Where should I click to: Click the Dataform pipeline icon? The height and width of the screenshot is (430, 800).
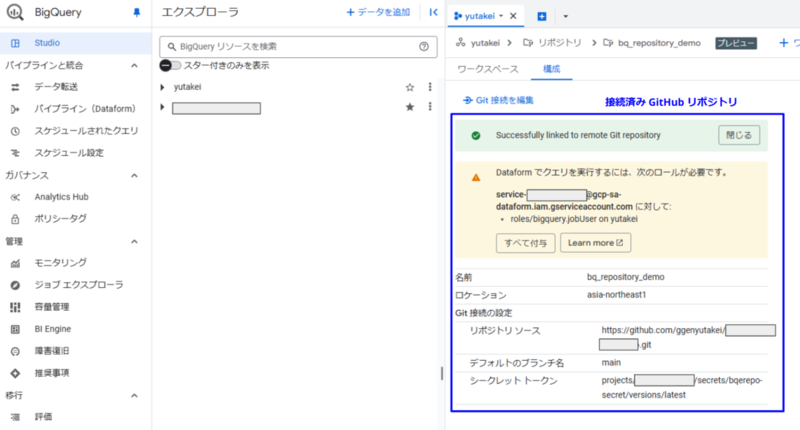(x=15, y=109)
